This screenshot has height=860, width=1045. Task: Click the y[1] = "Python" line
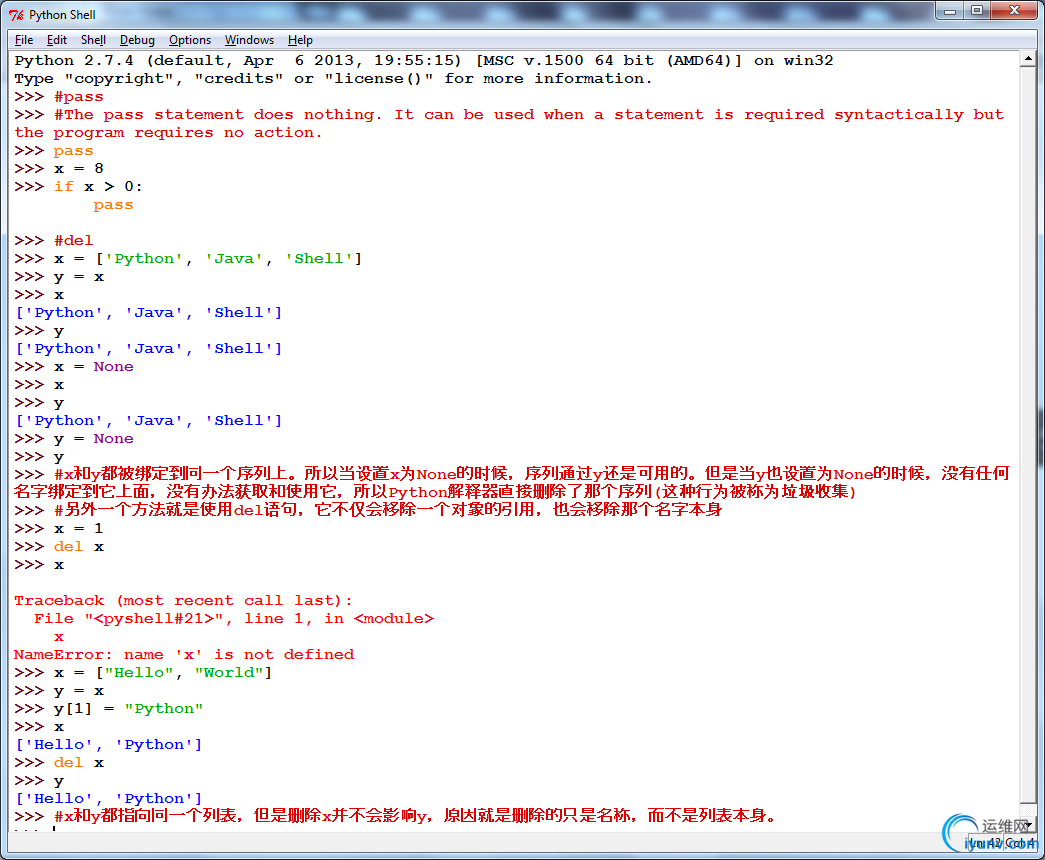[x=129, y=709]
